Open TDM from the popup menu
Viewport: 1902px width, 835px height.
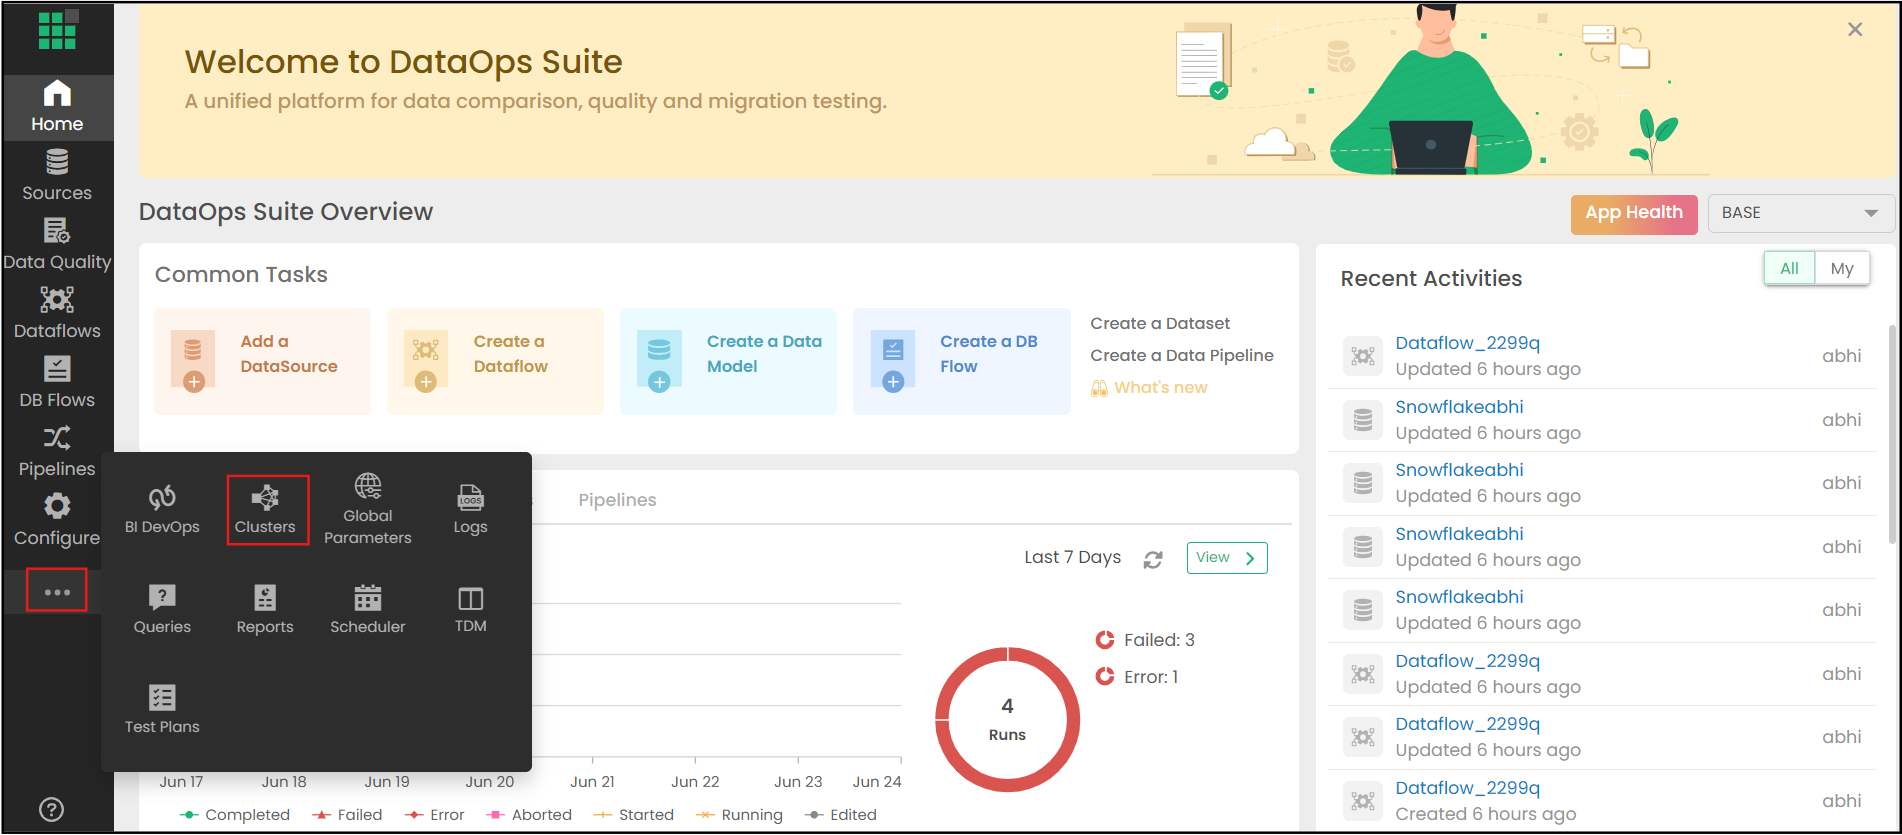(x=470, y=610)
